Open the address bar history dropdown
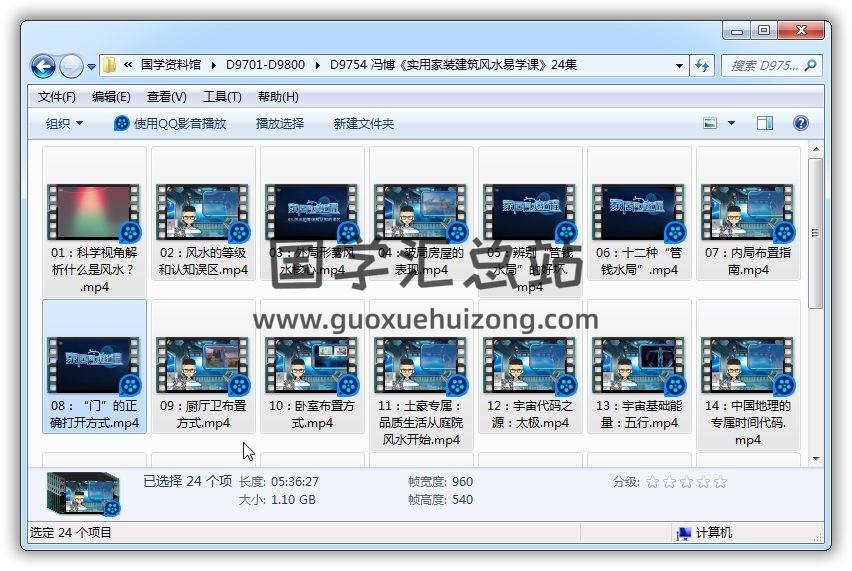The width and height of the screenshot is (852, 571). click(x=679, y=65)
